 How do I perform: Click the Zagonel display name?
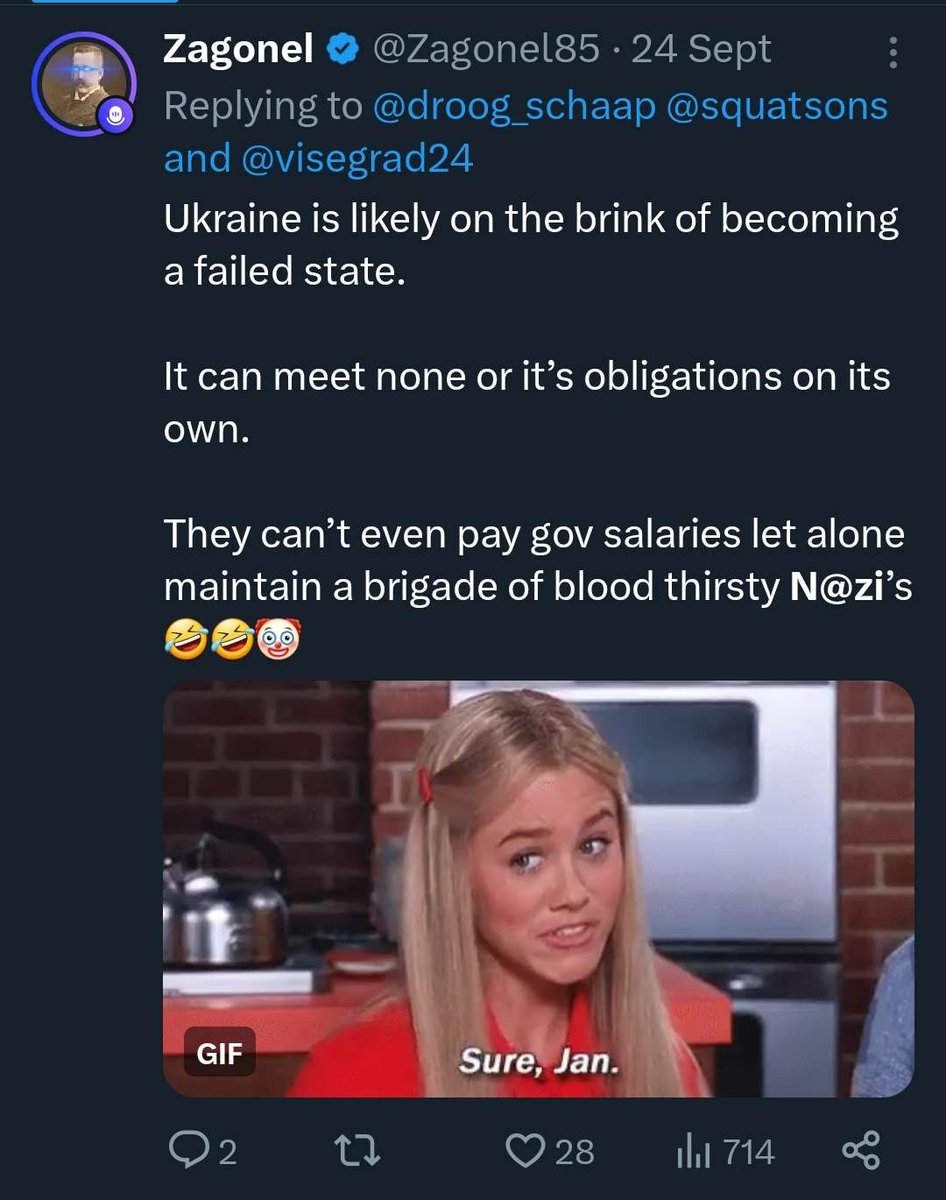(238, 49)
